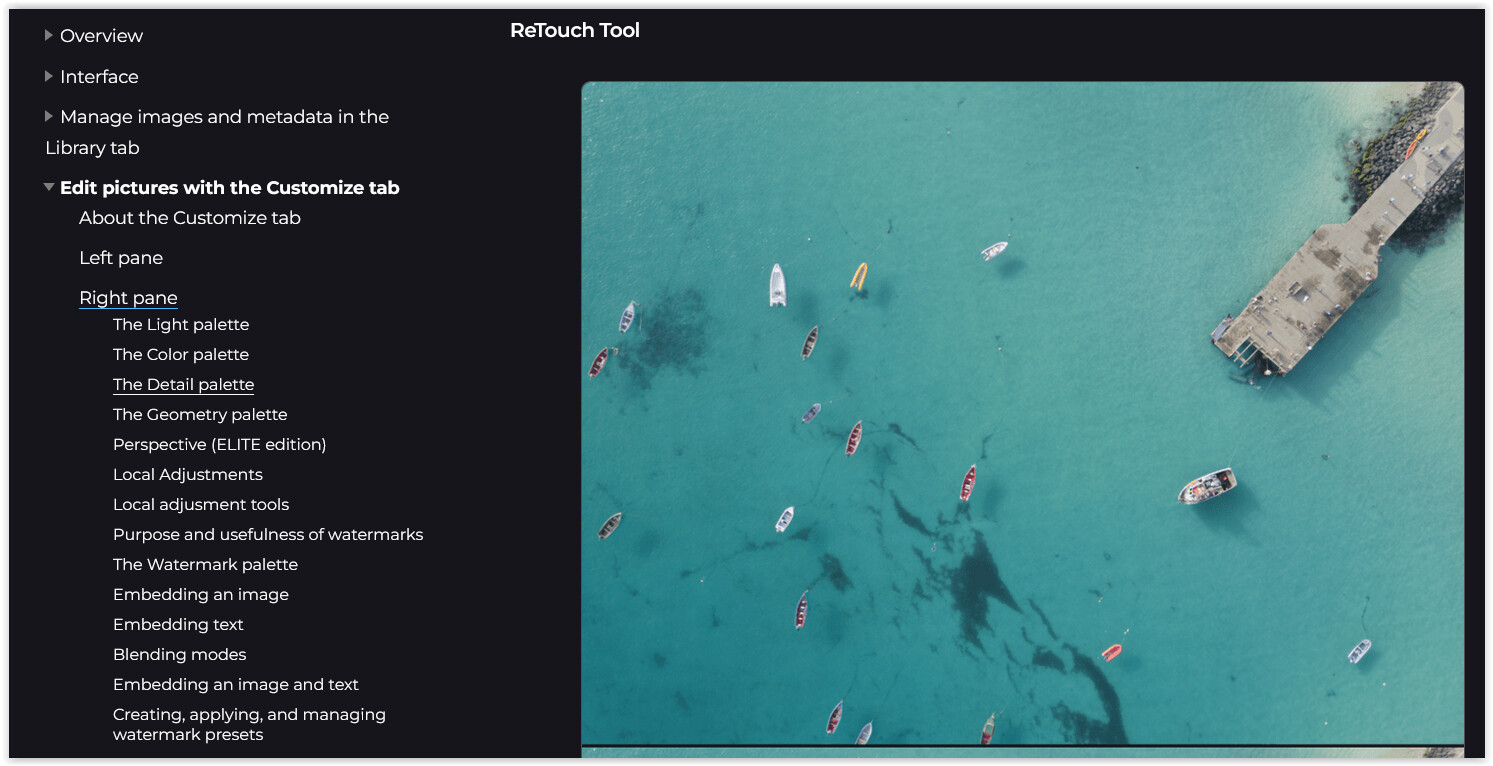1493x766 pixels.
Task: Expand Manage images and metadata section
Action: pos(49,116)
